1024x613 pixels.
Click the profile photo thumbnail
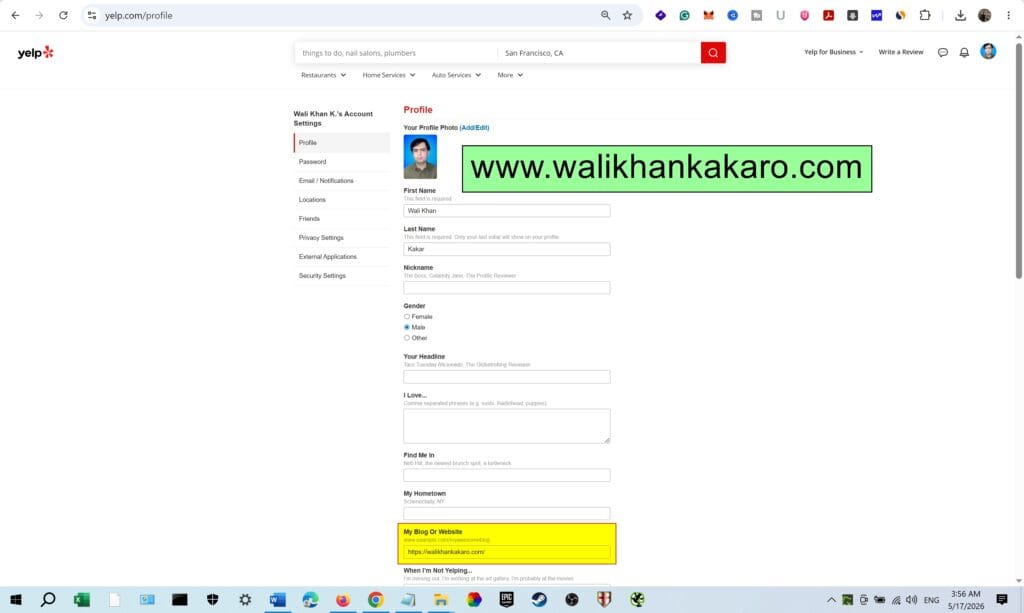(420, 157)
